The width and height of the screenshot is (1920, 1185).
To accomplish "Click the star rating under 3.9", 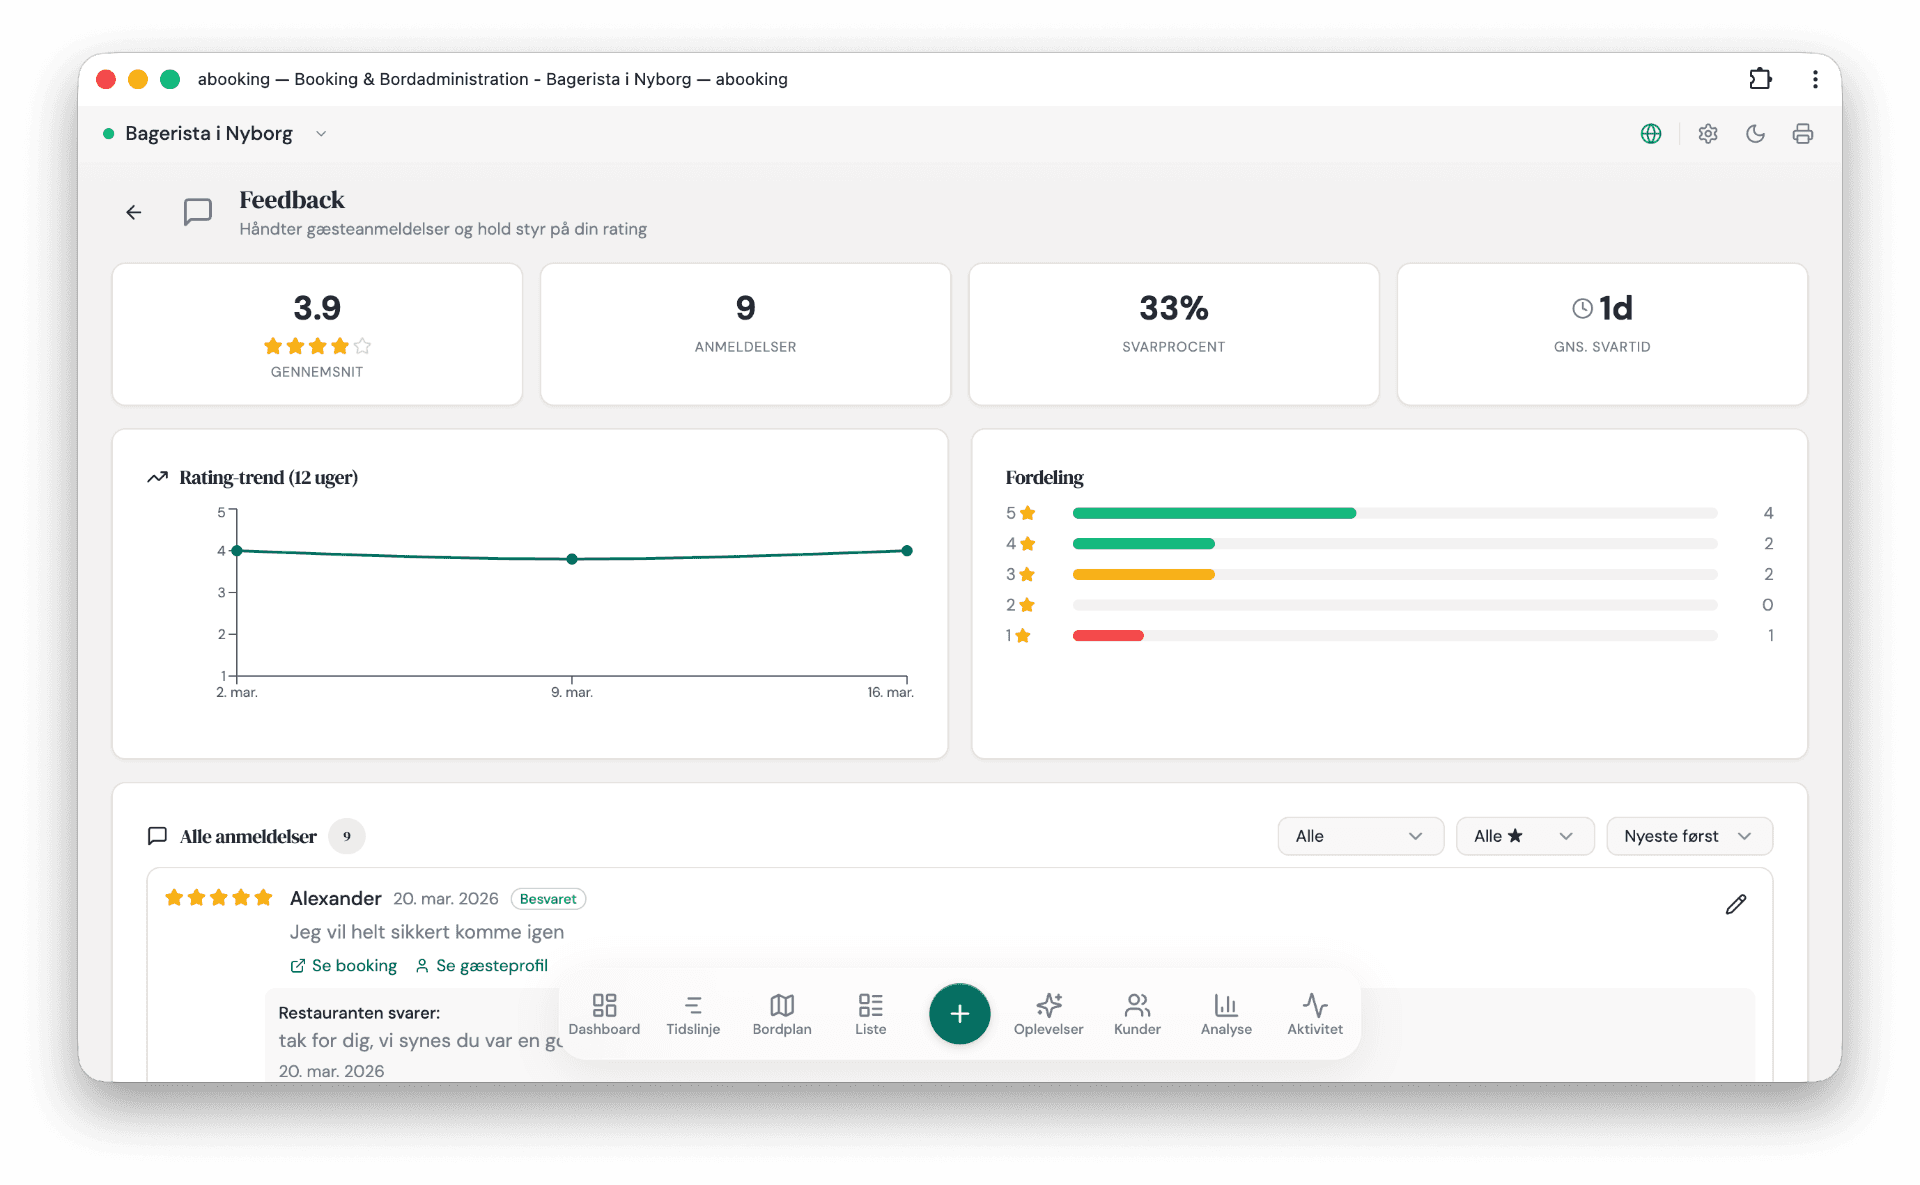I will 317,346.
